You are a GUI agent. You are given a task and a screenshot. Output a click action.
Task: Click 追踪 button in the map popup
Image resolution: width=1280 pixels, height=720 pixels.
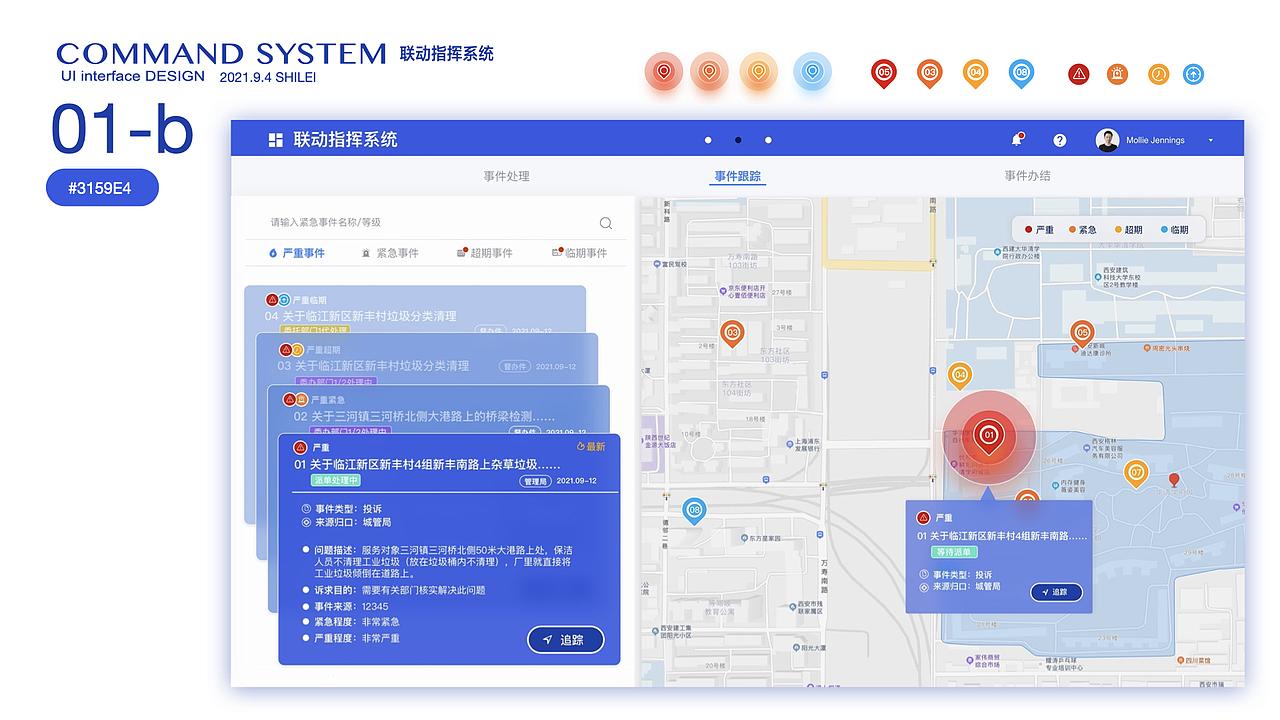[1056, 592]
